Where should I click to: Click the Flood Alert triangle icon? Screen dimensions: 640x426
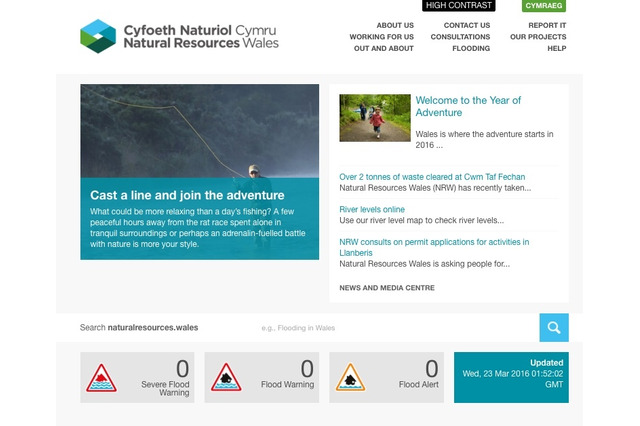350,377
